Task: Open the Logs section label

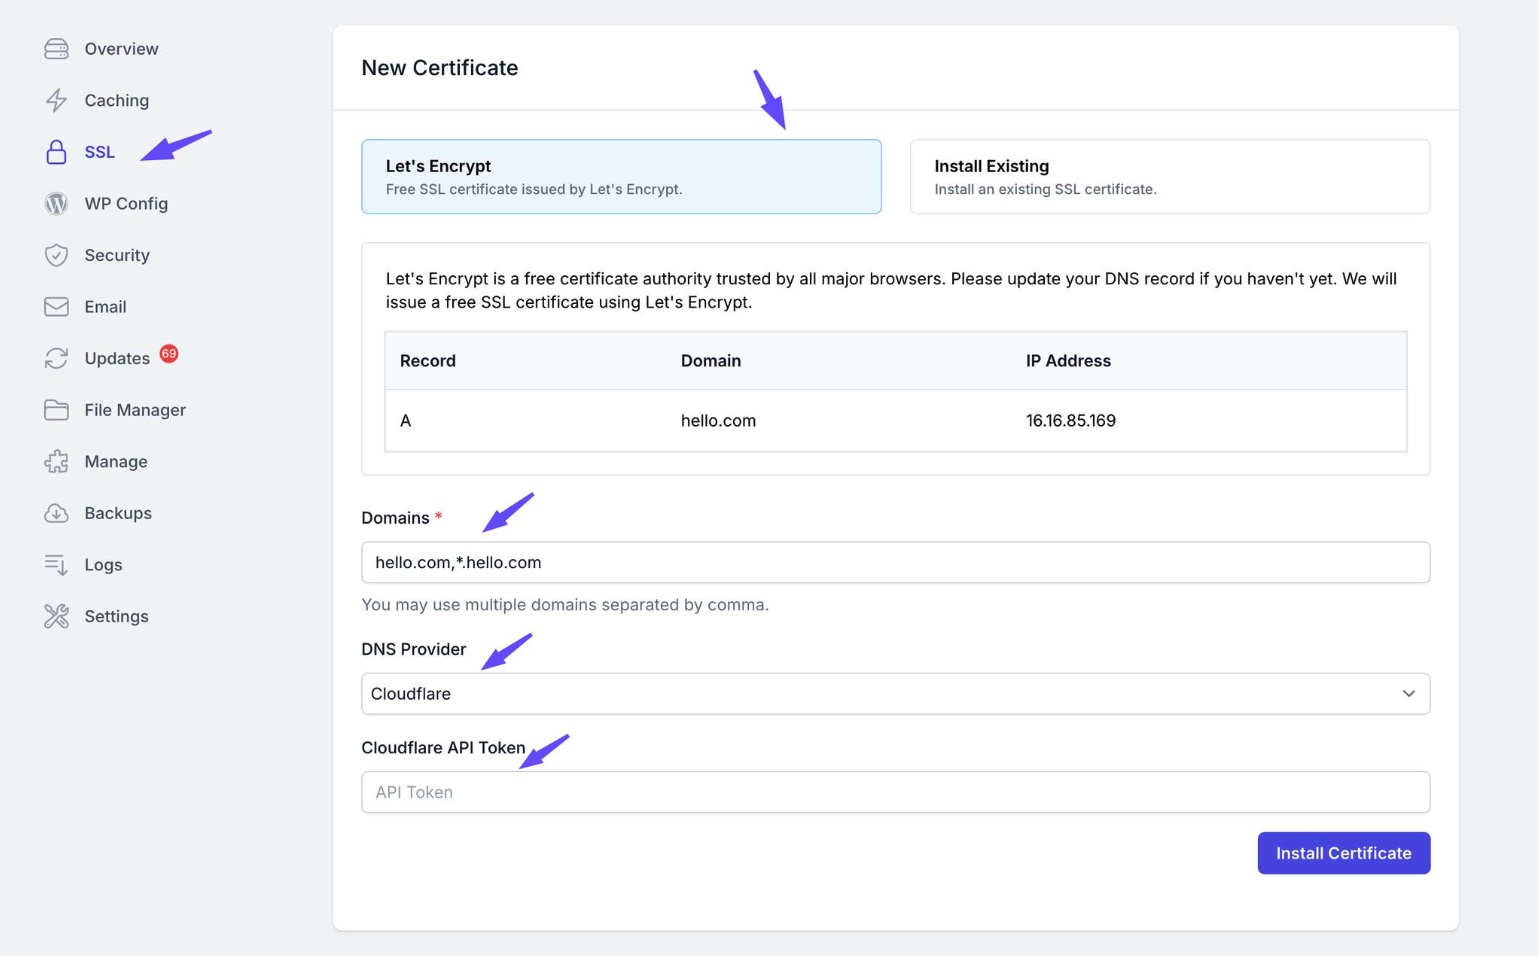Action: 103,565
